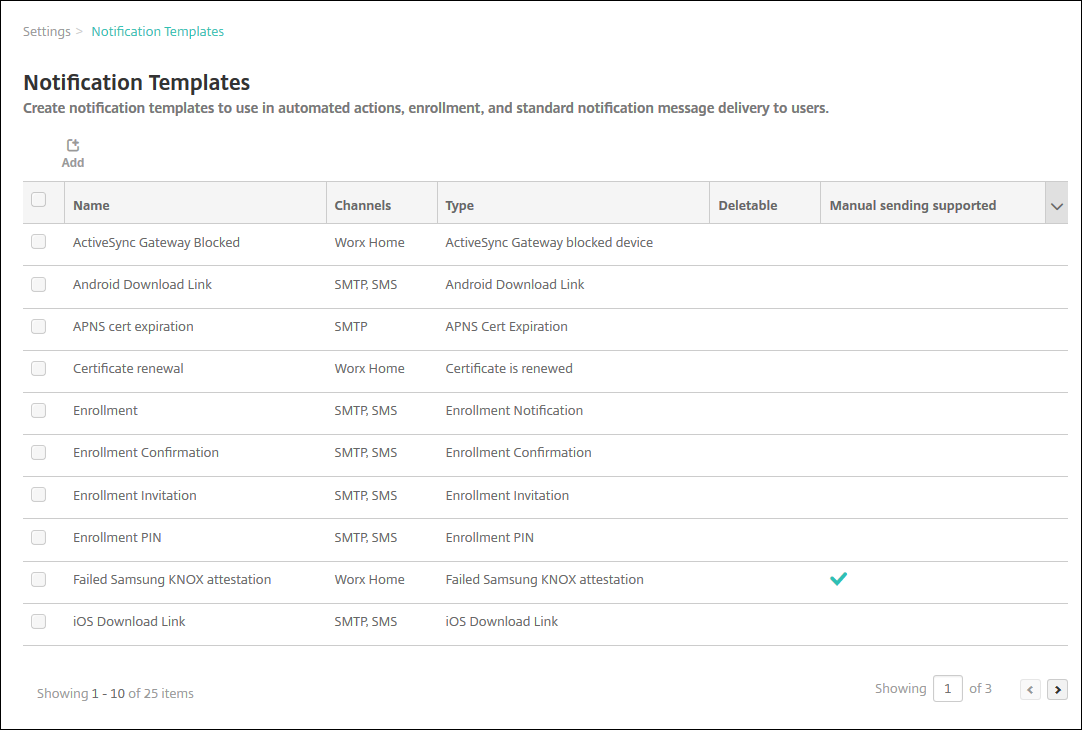Open the Enrollment Invitation template row
Screen dimensions: 1082x730
(x=134, y=495)
